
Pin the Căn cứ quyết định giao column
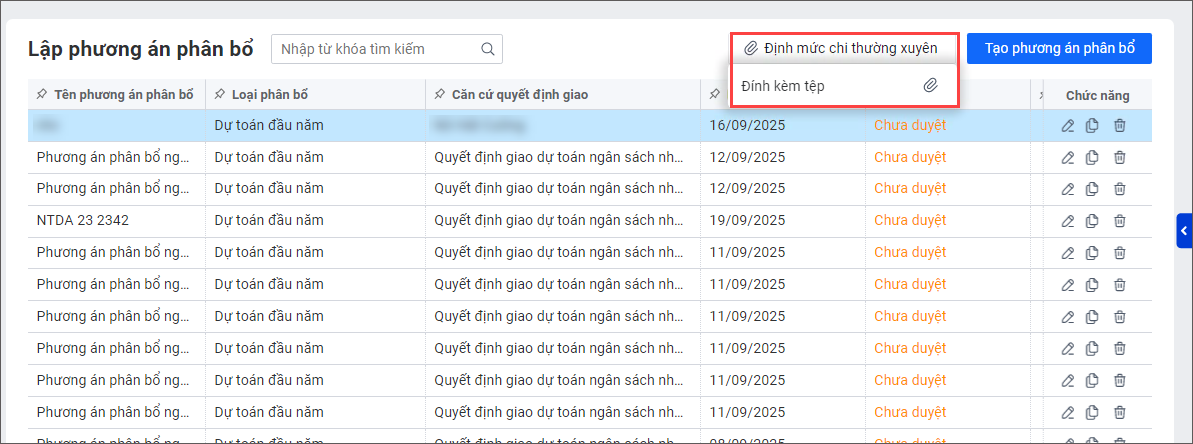click(440, 95)
